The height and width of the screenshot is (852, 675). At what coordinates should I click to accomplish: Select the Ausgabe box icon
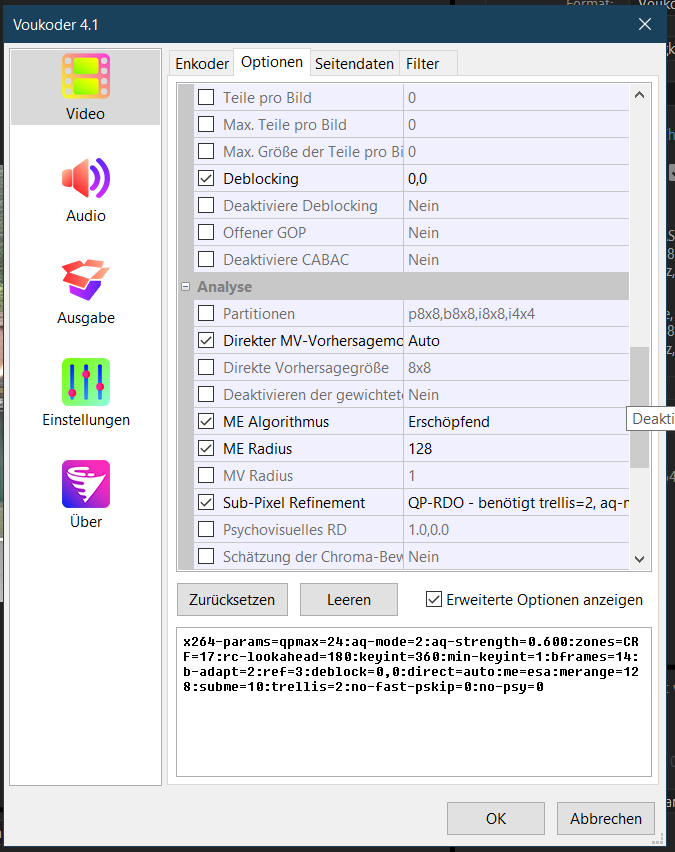point(85,282)
